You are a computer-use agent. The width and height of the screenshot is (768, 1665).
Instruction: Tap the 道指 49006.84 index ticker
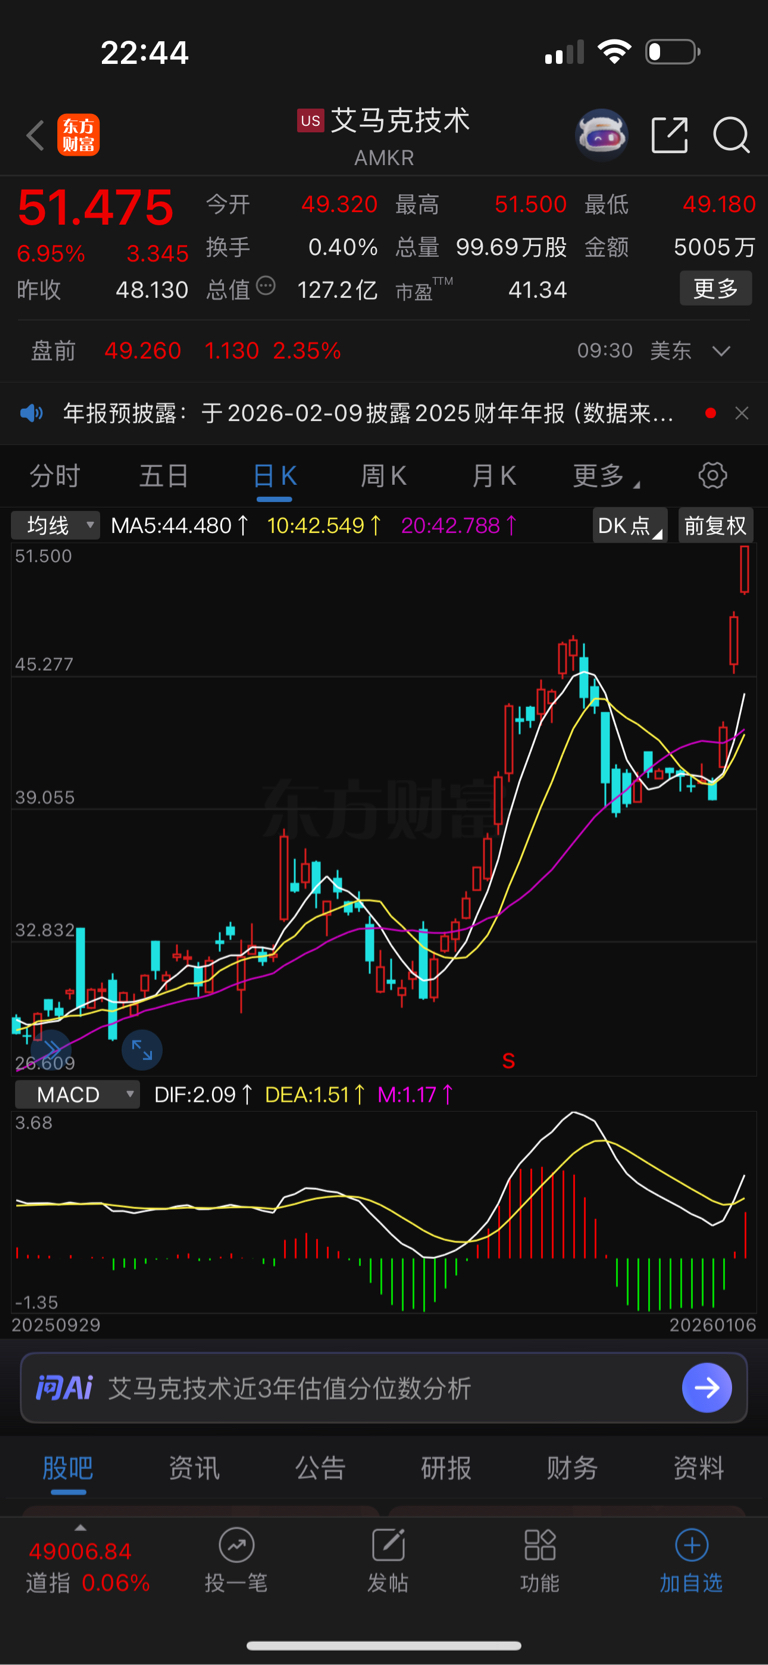88,1566
